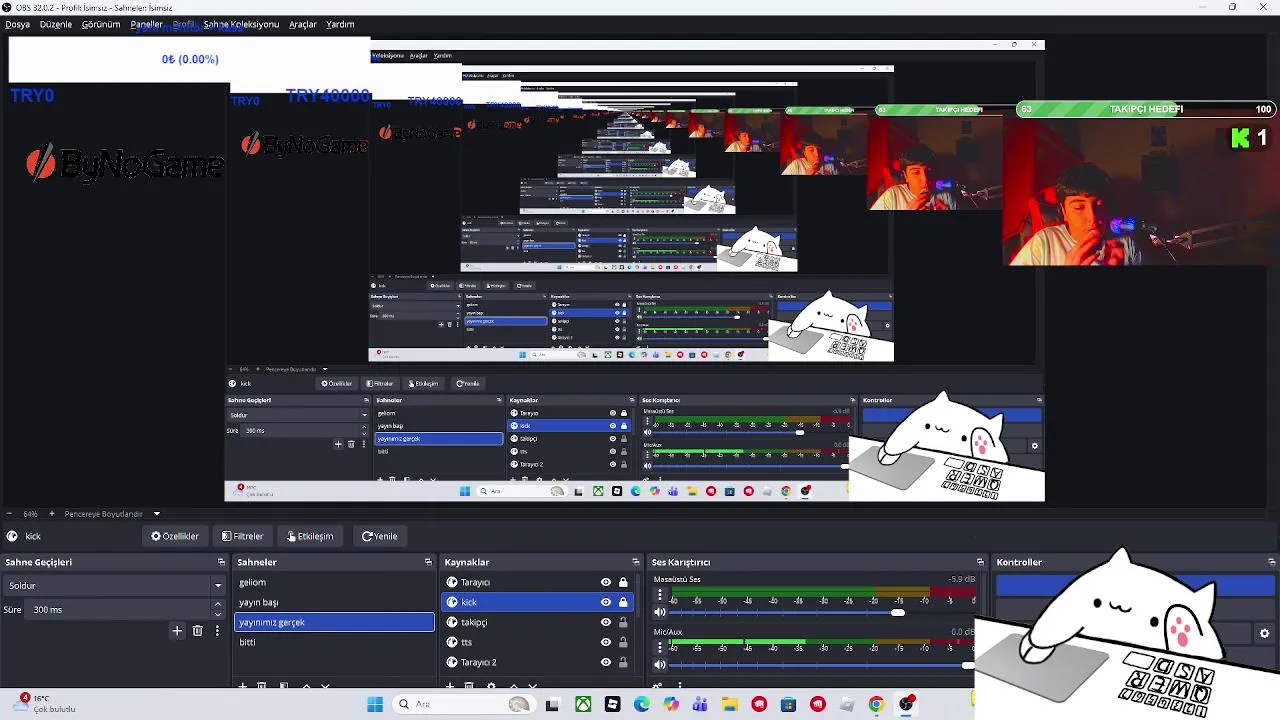1280x720 pixels.
Task: Hide the Tarayıcı source with eye icon
Action: point(605,582)
